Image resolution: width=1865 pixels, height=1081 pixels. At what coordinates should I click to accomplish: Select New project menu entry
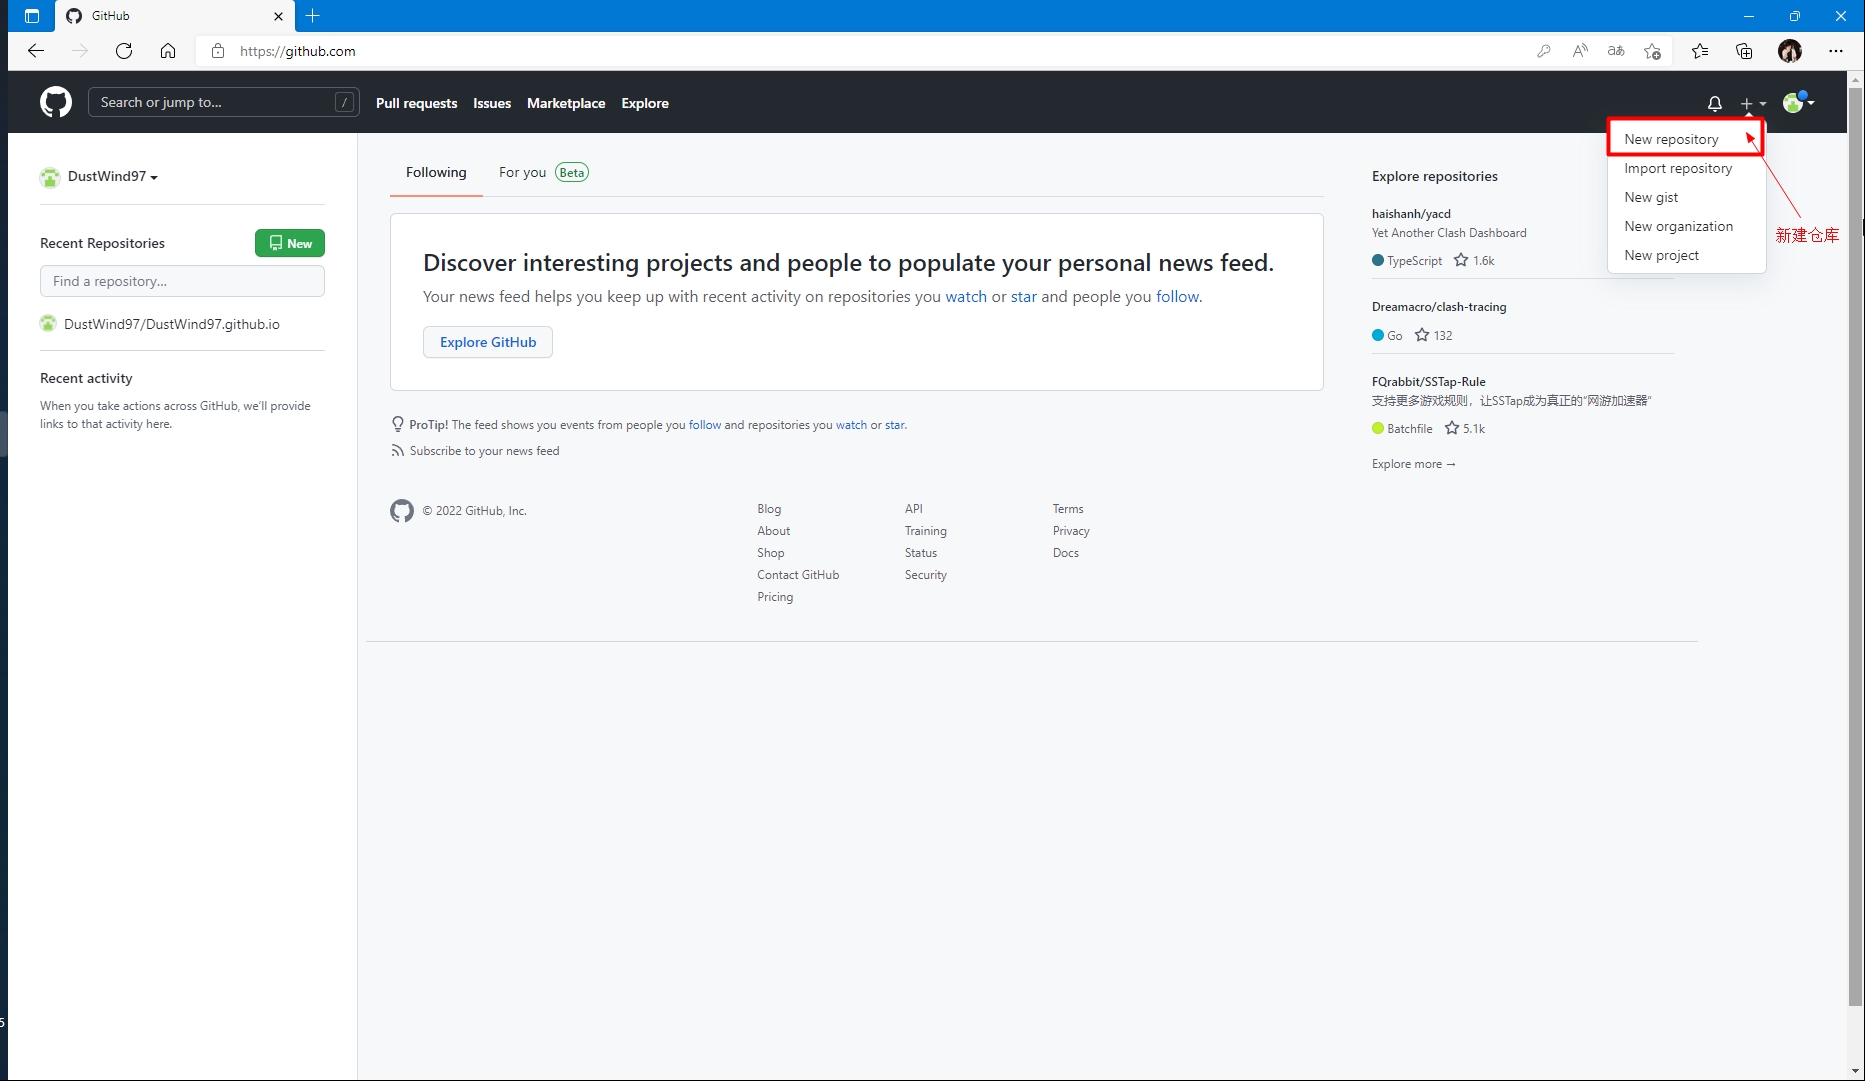pos(1685,255)
